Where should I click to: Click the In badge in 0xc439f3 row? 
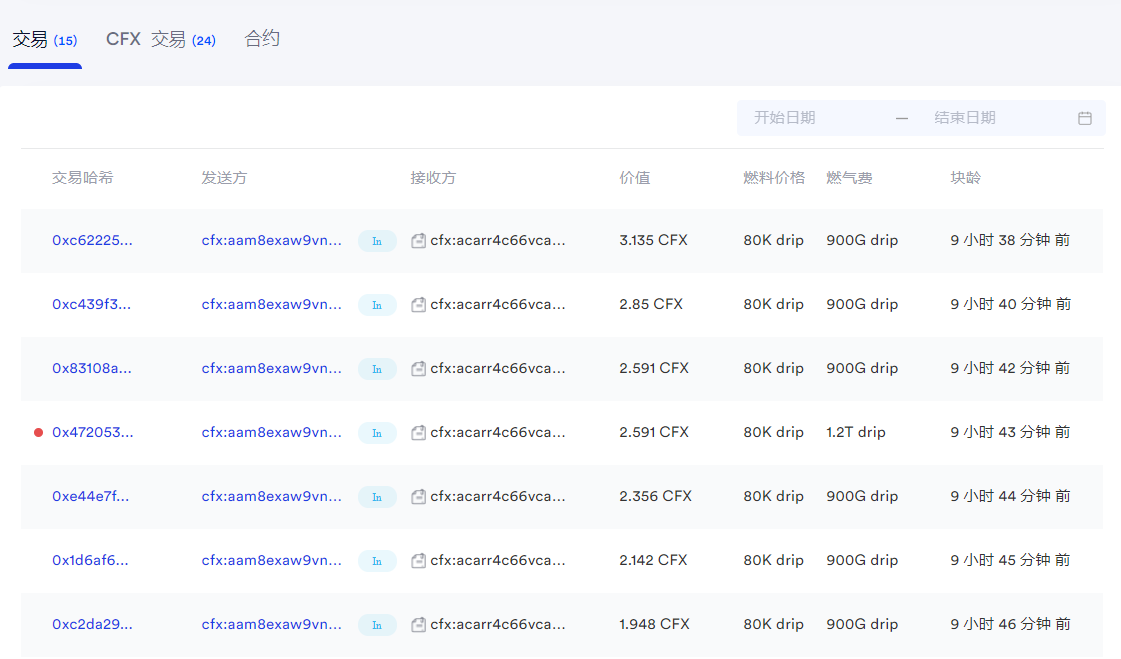pos(377,305)
